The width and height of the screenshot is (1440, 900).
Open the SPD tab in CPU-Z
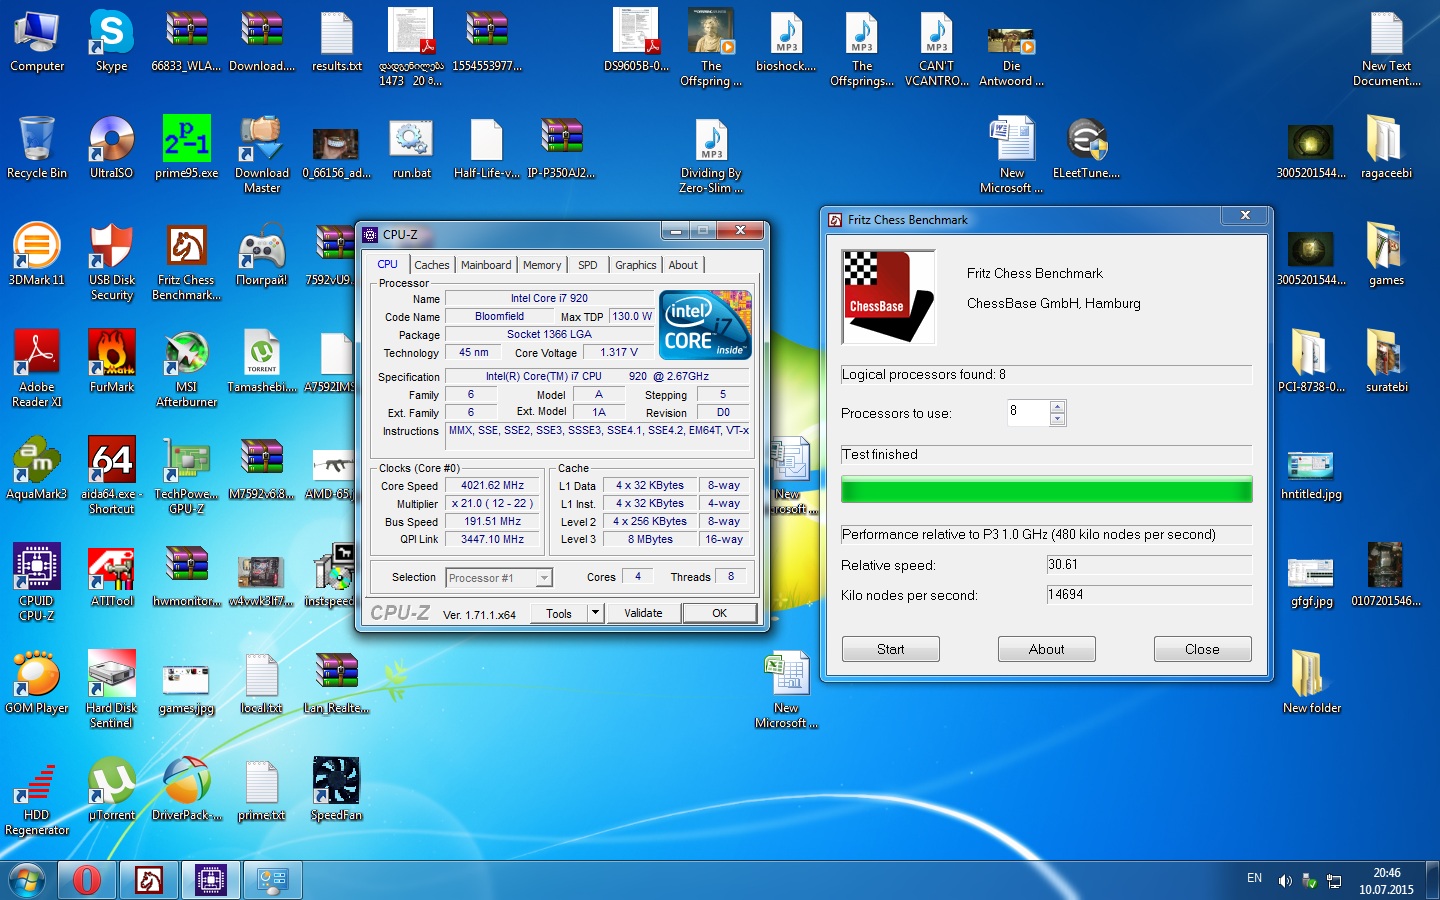(588, 265)
